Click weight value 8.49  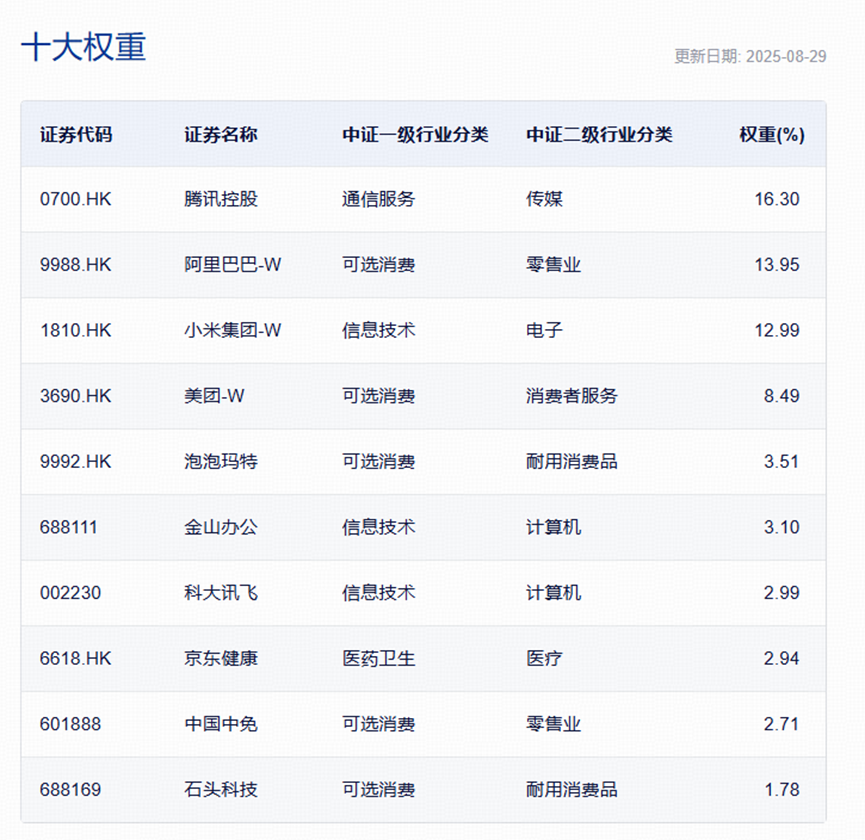(781, 396)
